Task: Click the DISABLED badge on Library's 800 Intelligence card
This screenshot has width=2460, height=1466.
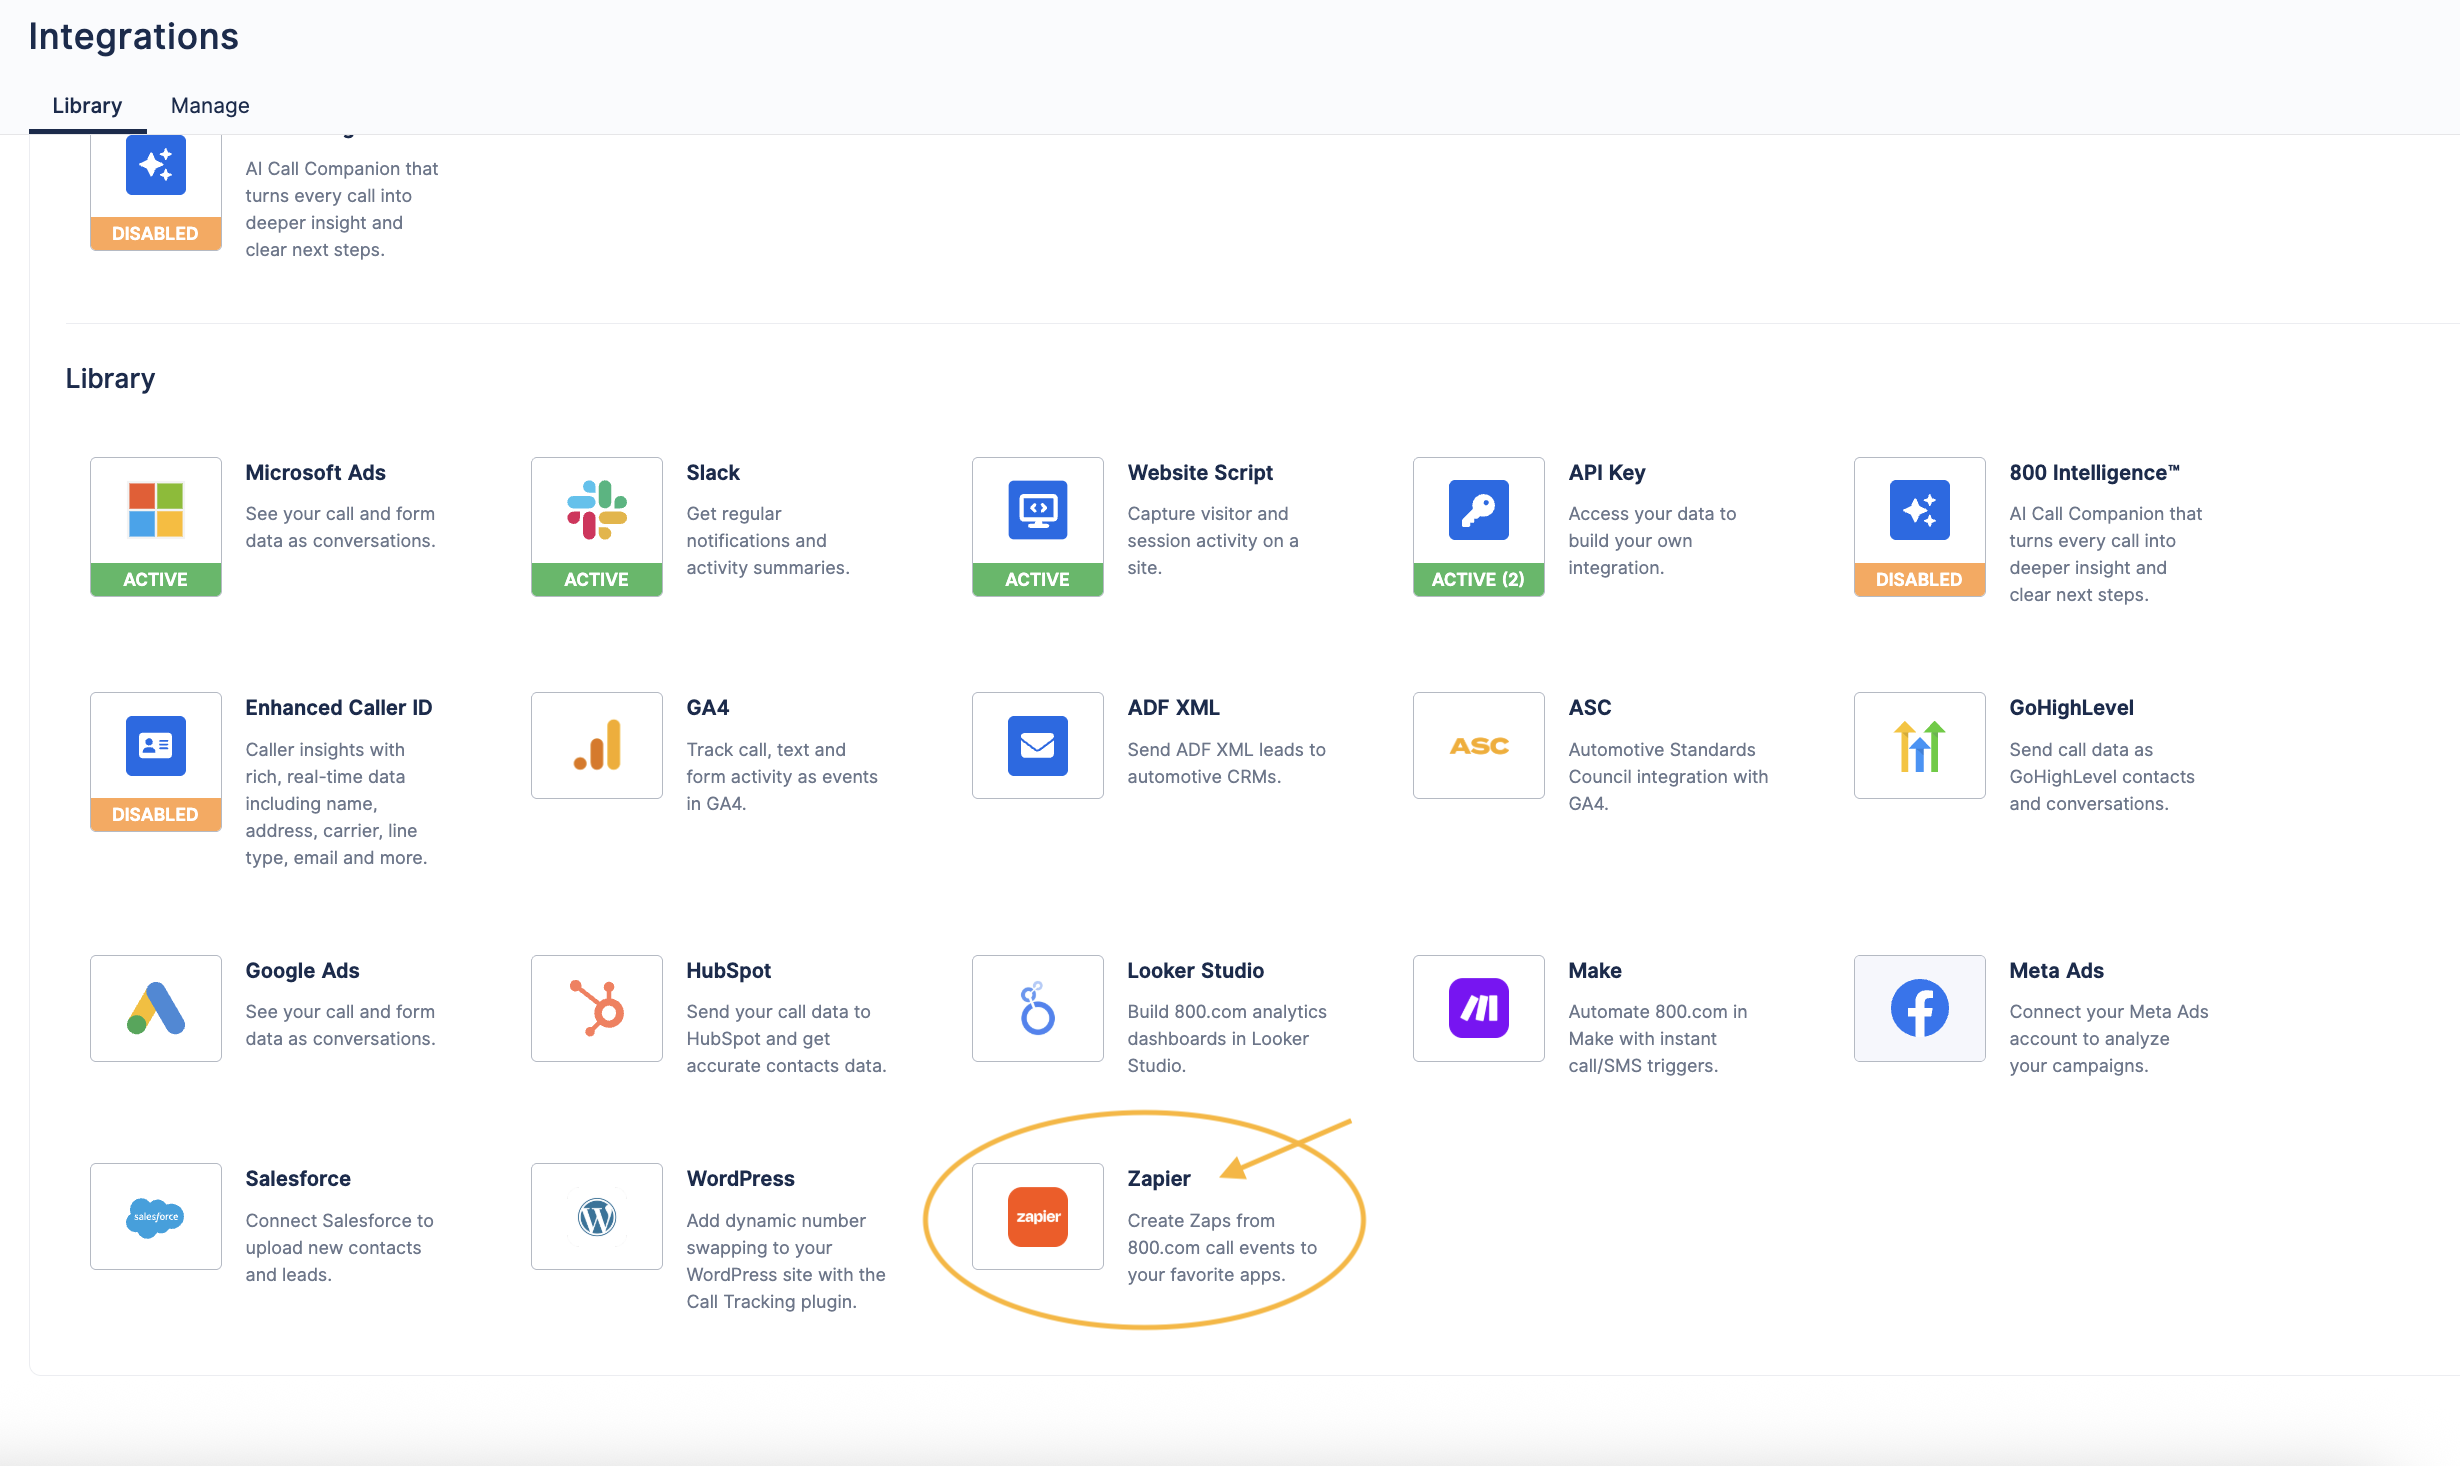Action: pyautogui.click(x=1920, y=580)
